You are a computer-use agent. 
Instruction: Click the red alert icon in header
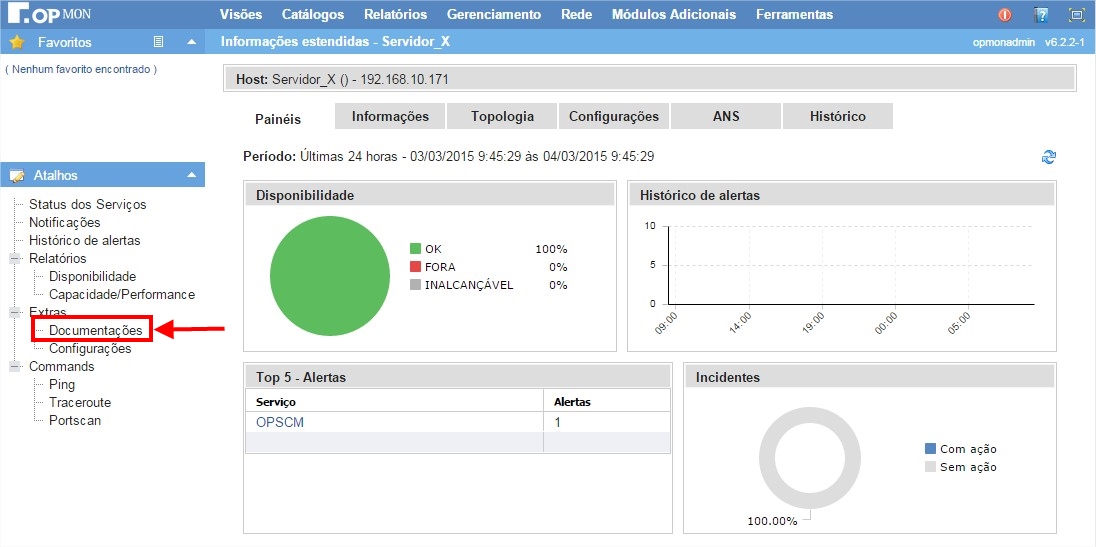click(x=1005, y=15)
